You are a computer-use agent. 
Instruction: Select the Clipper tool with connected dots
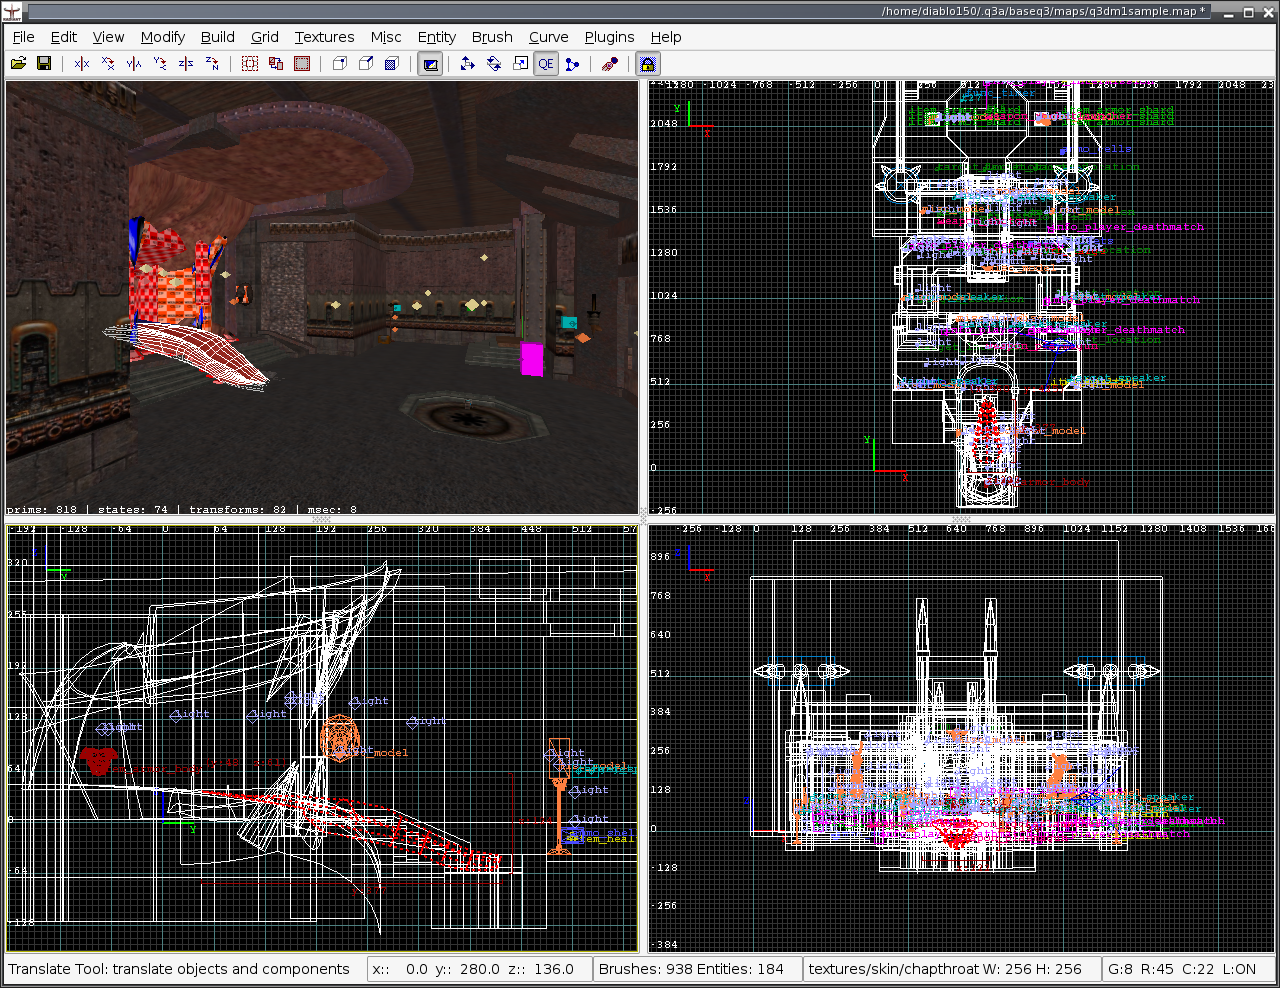pos(572,63)
